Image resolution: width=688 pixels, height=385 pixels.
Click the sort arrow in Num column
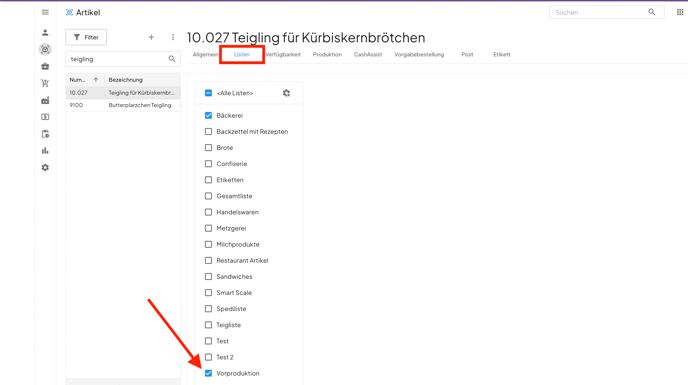point(96,80)
